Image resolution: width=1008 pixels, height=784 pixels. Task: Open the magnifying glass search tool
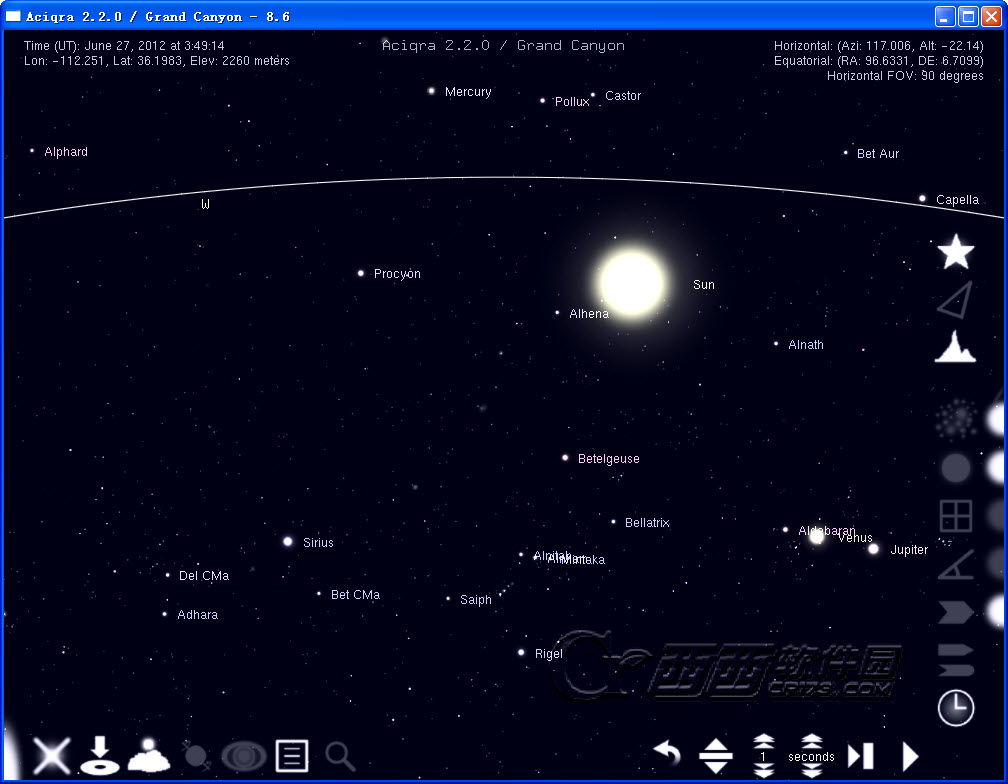[x=340, y=756]
